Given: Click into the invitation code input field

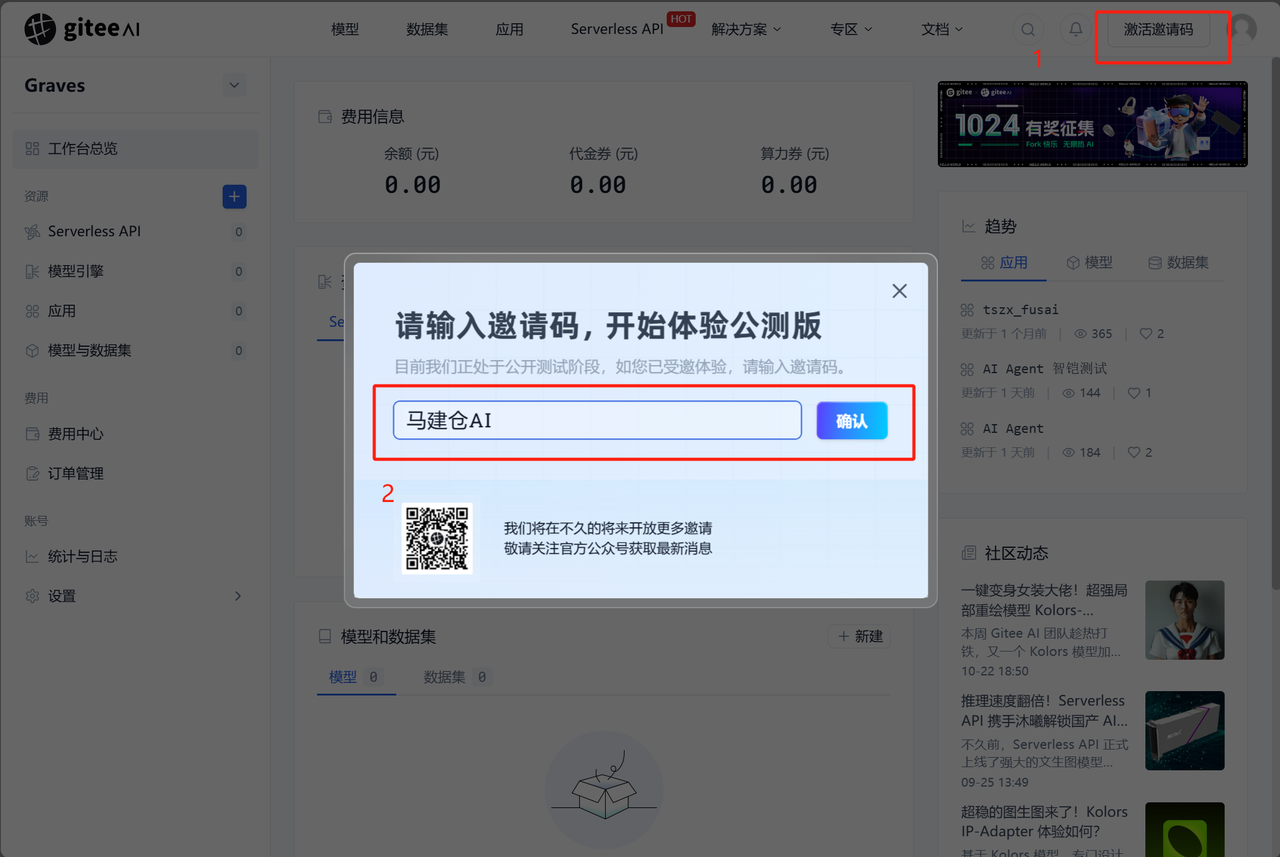Looking at the screenshot, I should tap(597, 420).
